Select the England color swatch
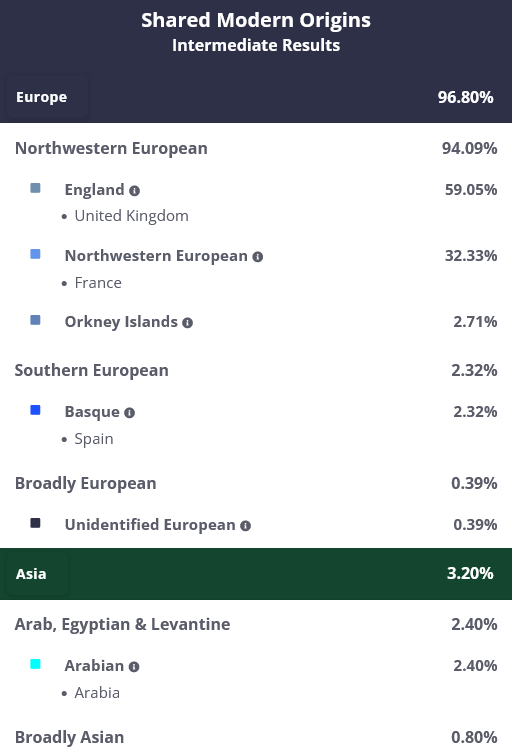The height and width of the screenshot is (755, 512). tap(35, 188)
